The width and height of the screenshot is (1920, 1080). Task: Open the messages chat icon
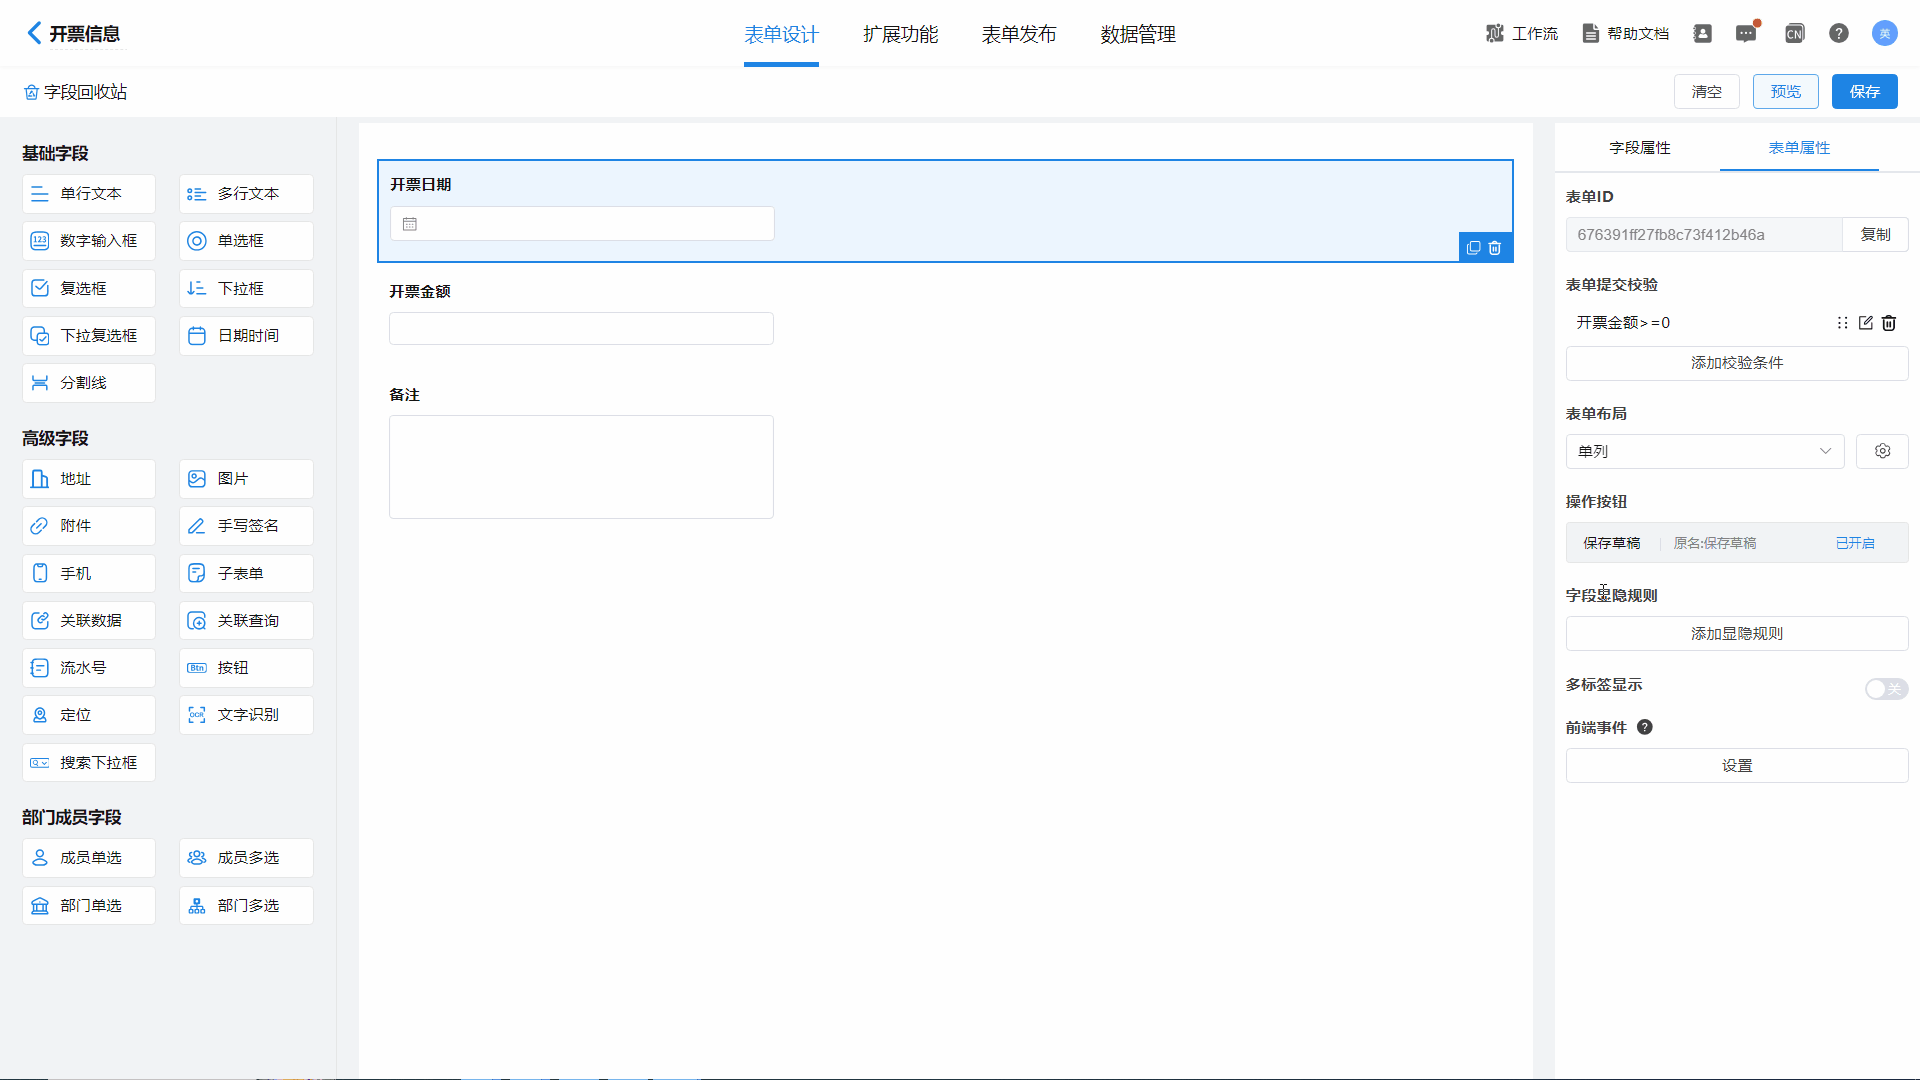pyautogui.click(x=1746, y=34)
